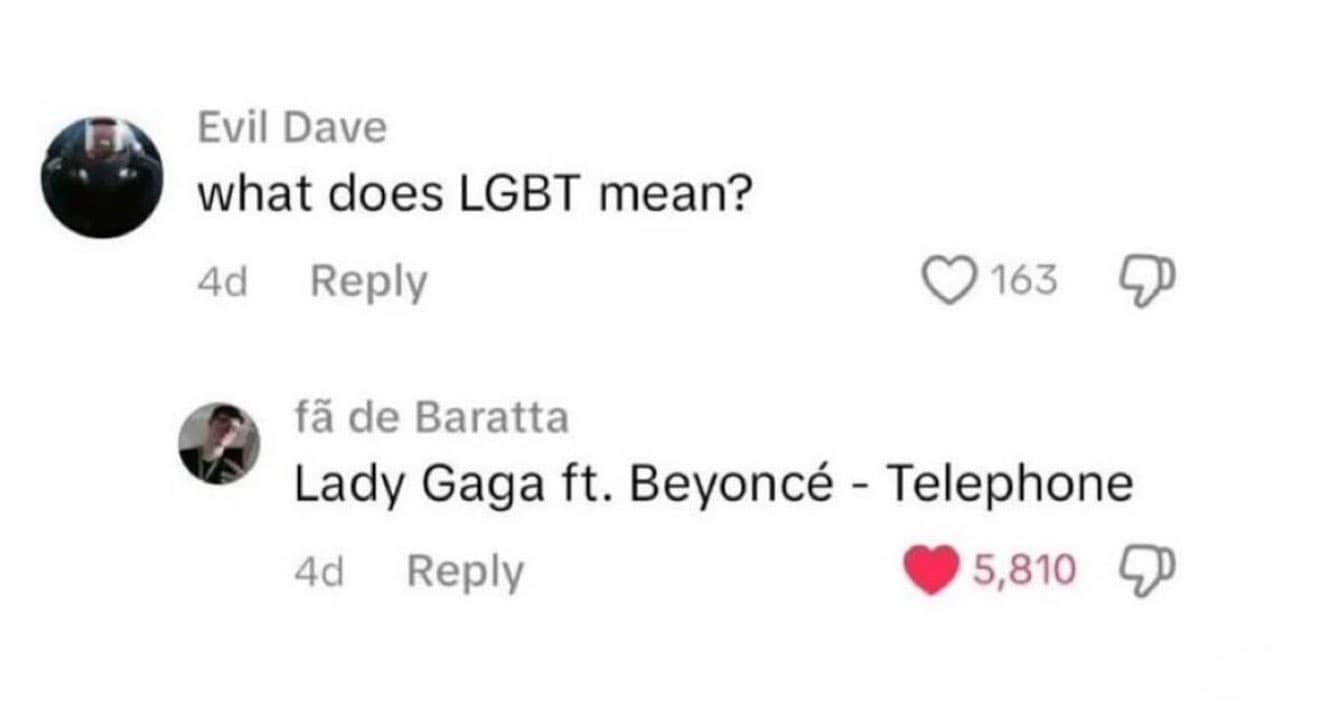Image resolution: width=1320 pixels, height=713 pixels.
Task: Click the 4d timestamp under the Telephone reply
Action: click(319, 573)
